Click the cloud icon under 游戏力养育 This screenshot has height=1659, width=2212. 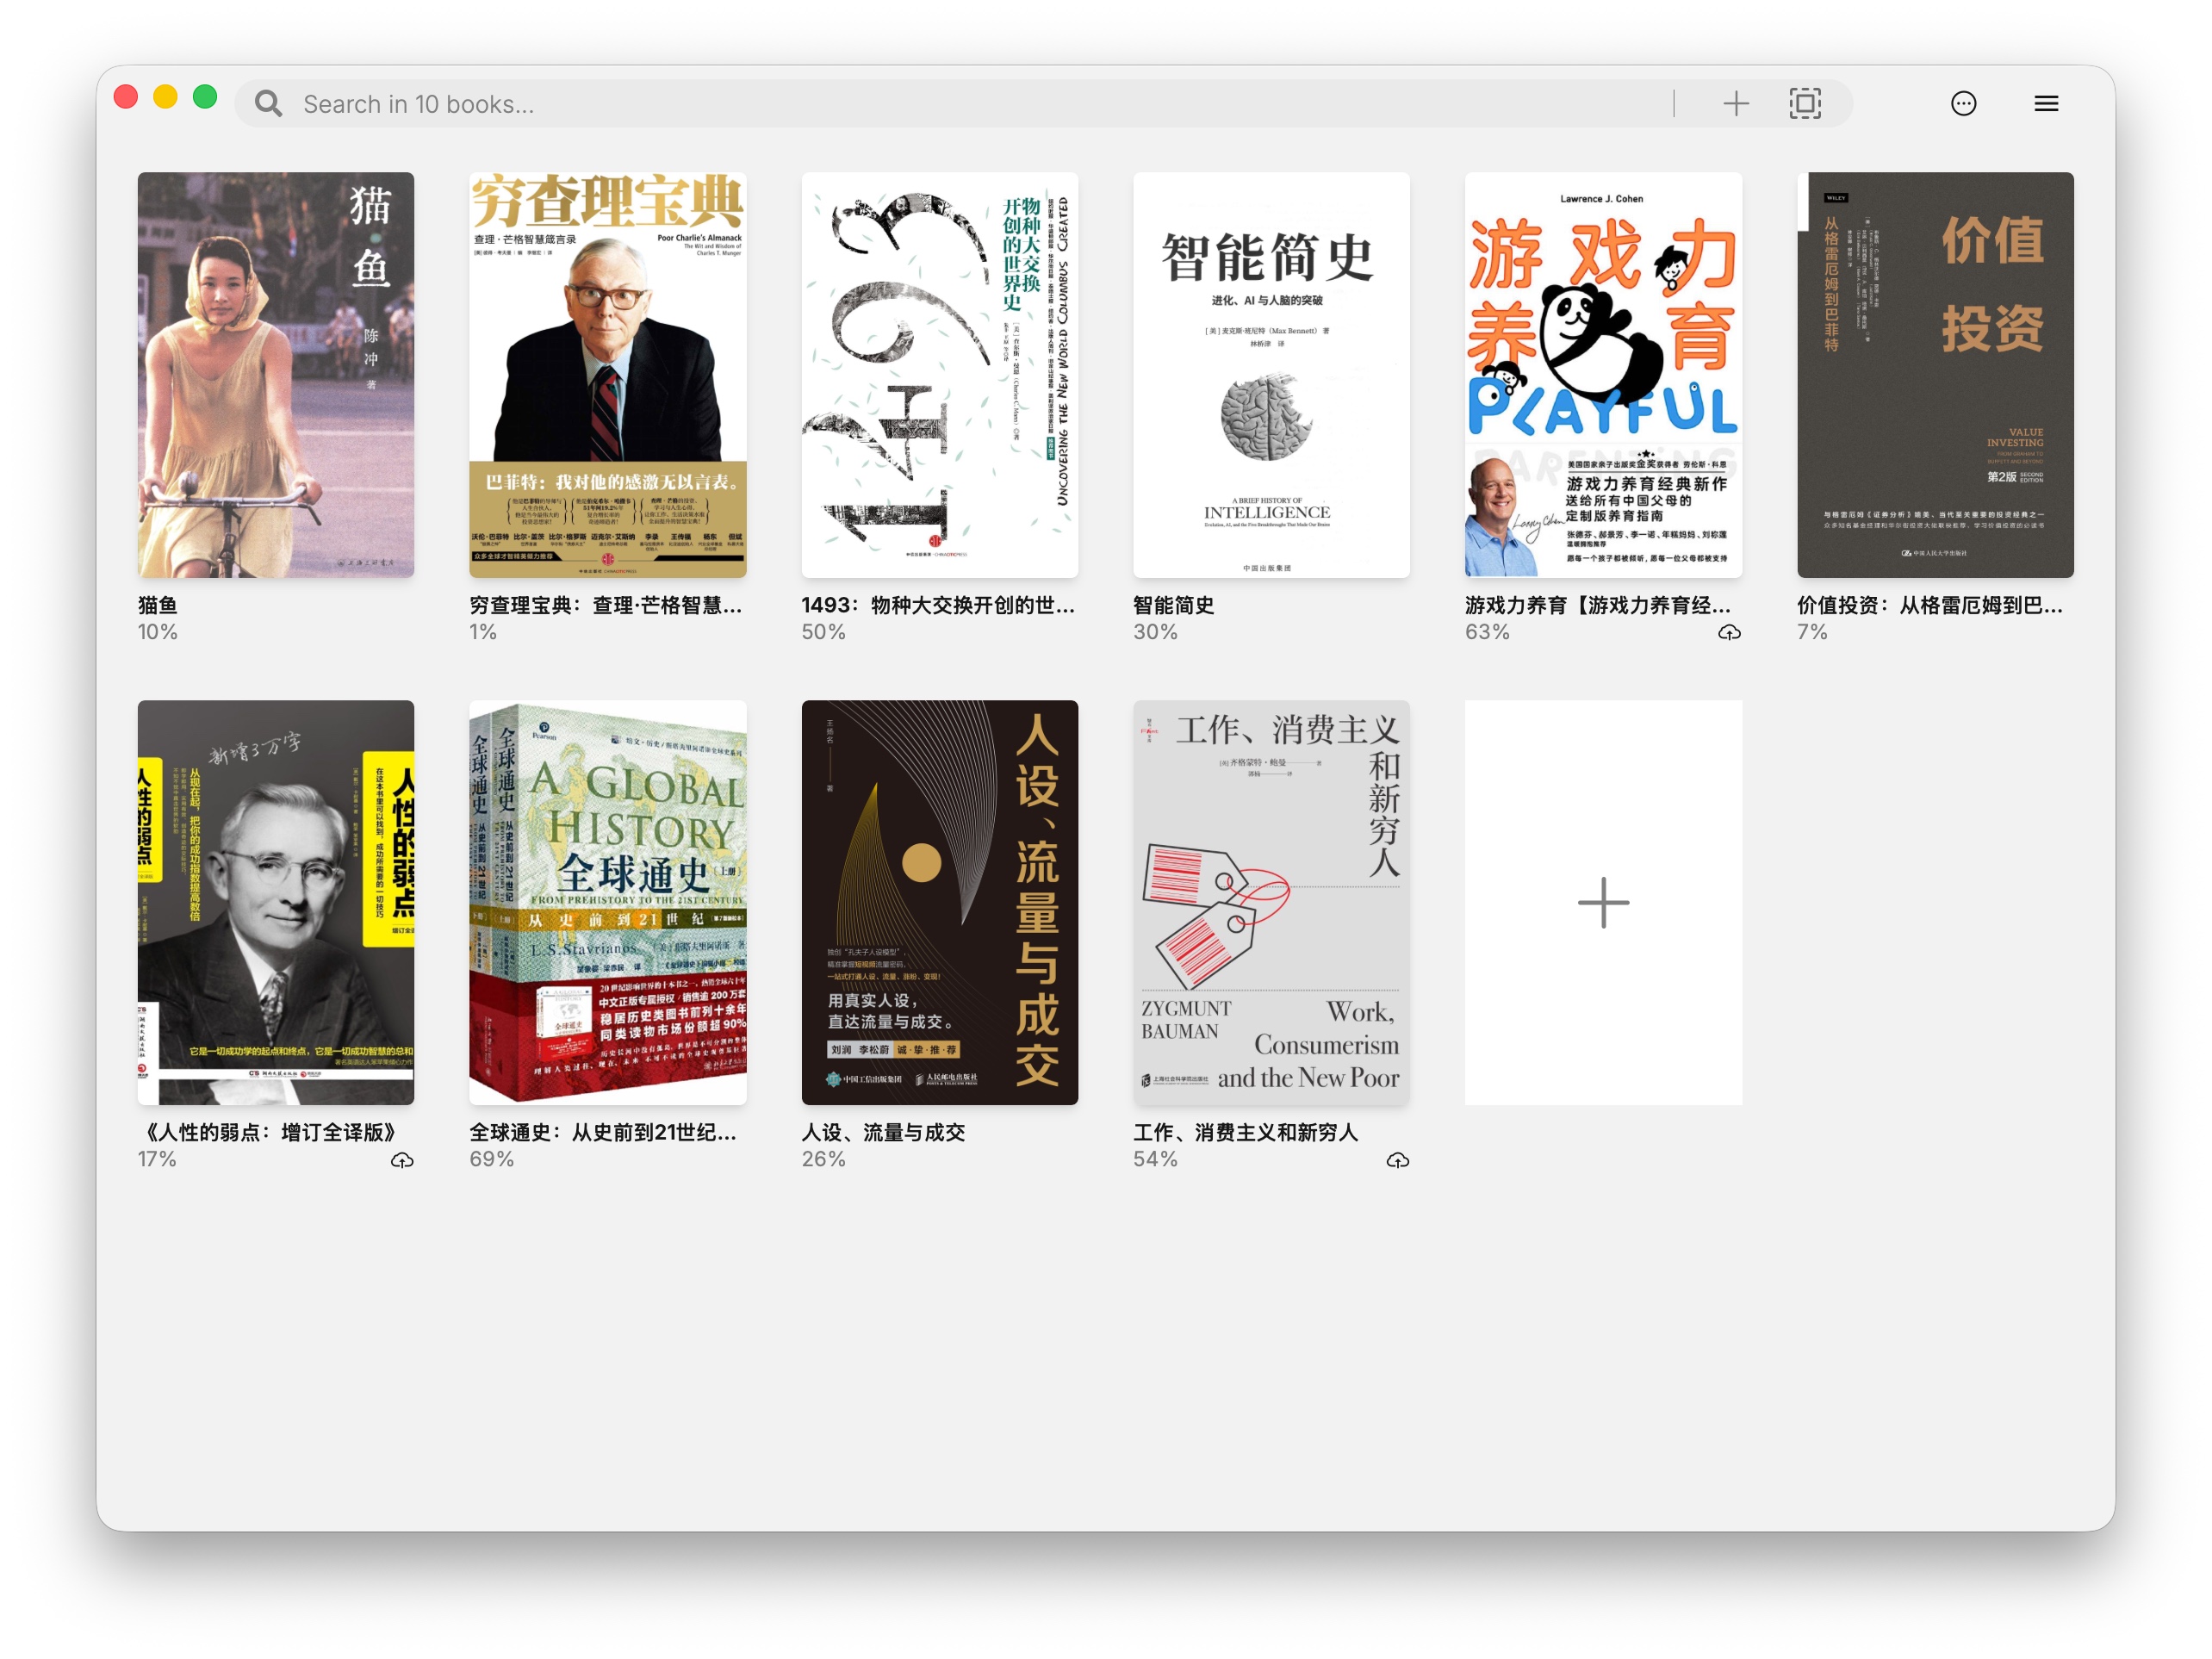tap(1729, 633)
